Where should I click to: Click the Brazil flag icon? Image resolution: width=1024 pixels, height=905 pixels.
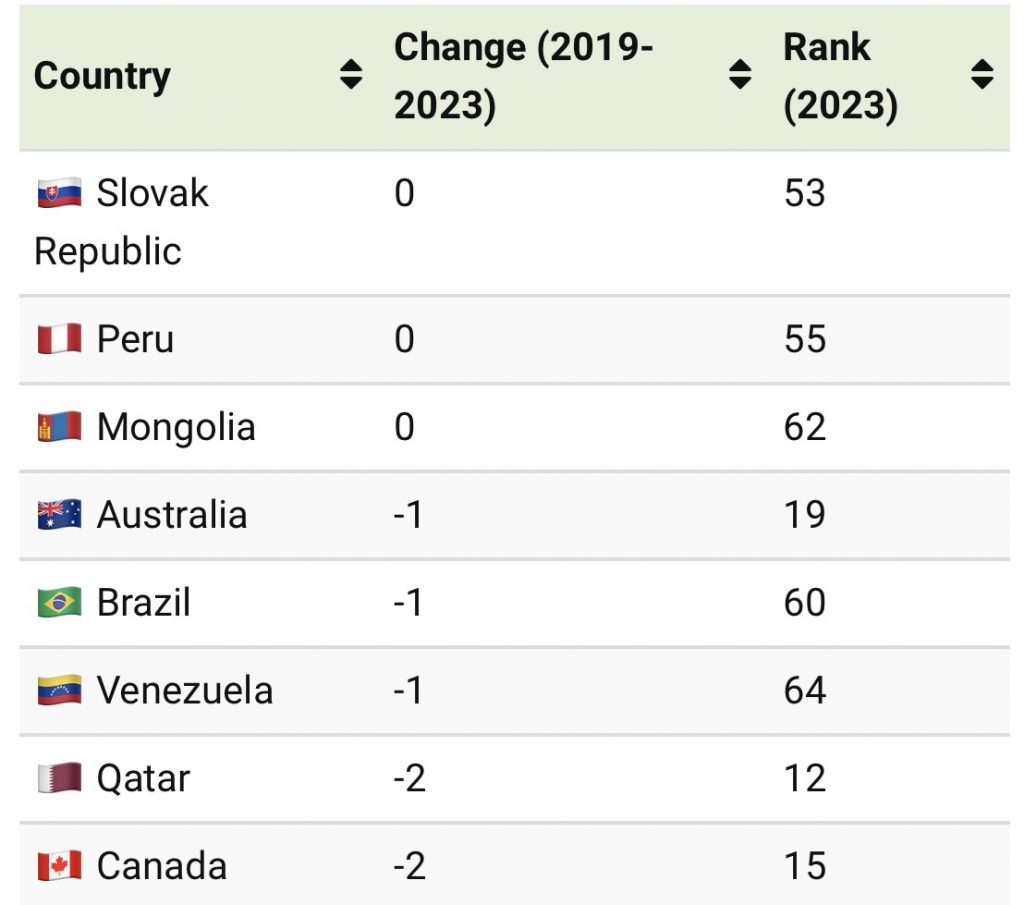pyautogui.click(x=59, y=603)
